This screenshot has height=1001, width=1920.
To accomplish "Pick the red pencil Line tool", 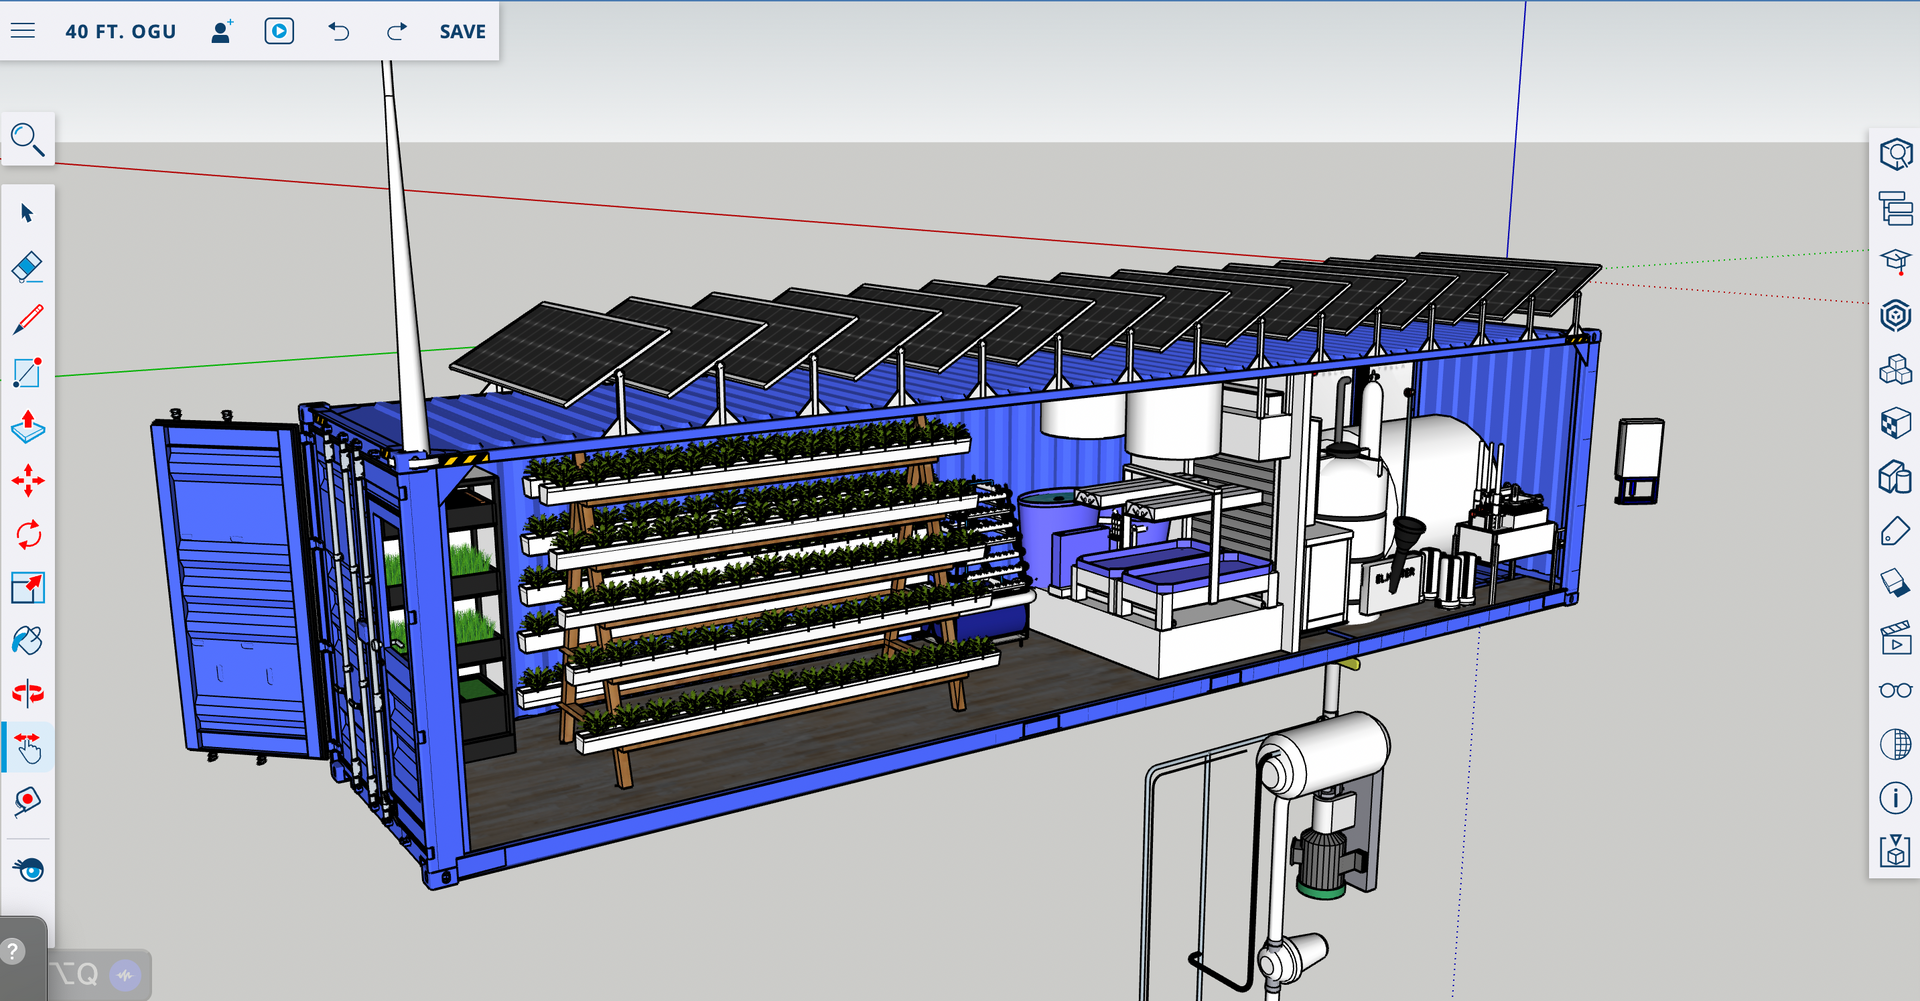I will [x=27, y=320].
